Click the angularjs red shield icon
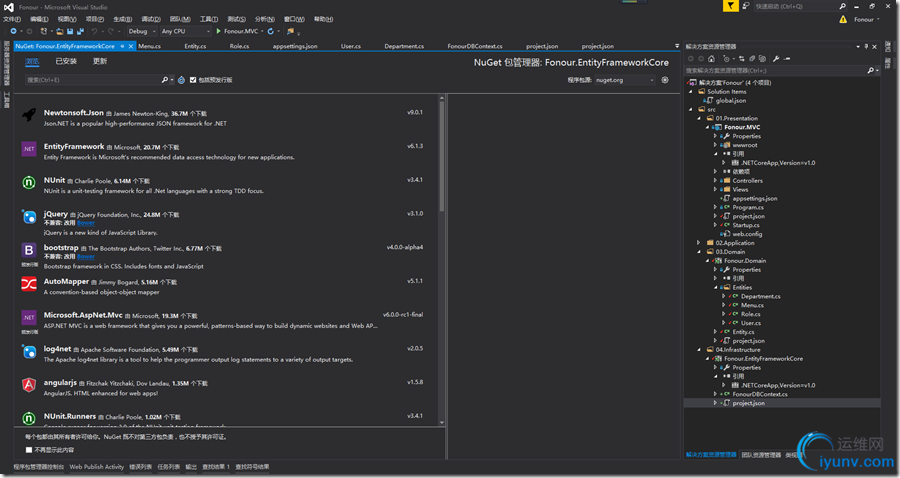This screenshot has height=478, width=900. (x=29, y=385)
